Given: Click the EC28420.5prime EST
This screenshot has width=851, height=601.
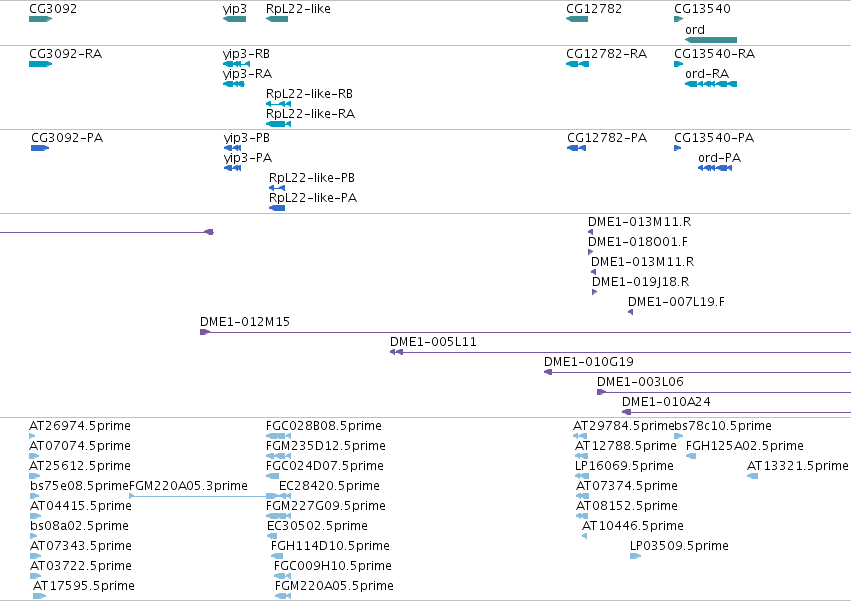Looking at the screenshot, I should (285, 497).
